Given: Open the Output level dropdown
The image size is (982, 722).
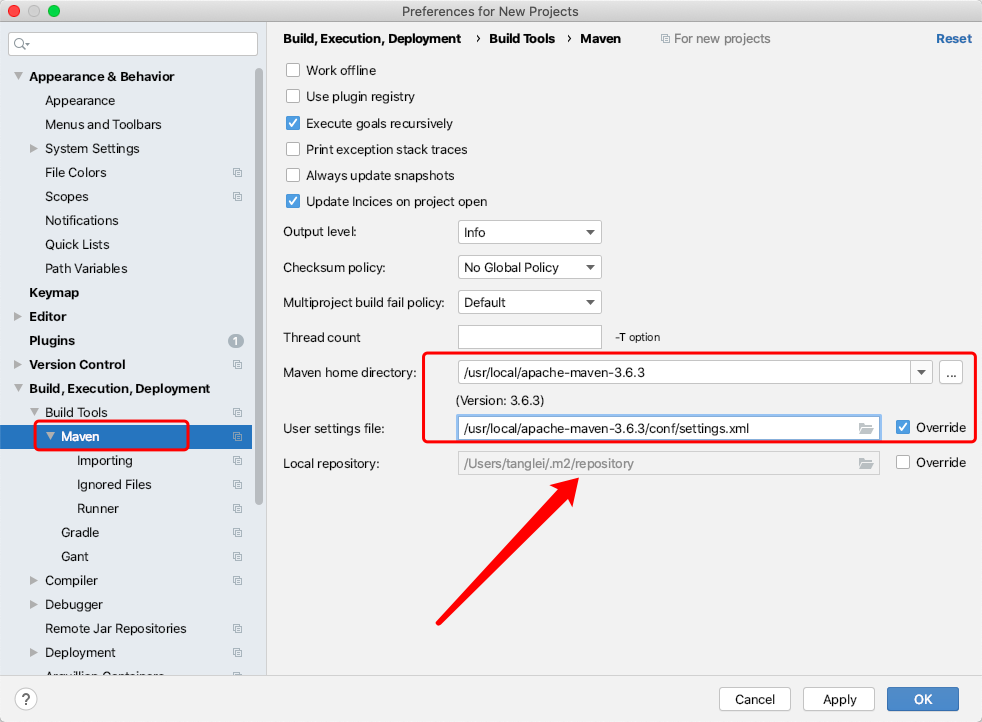Looking at the screenshot, I should pos(529,232).
